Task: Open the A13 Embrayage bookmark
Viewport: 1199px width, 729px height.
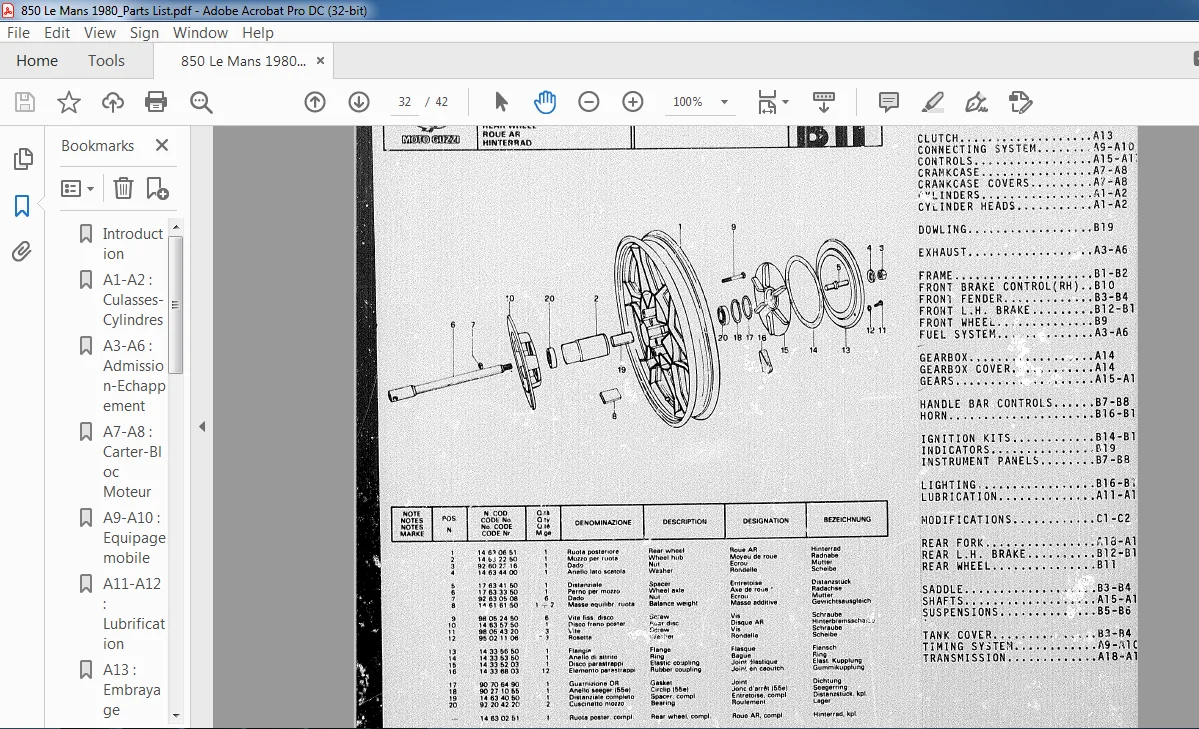Action: pyautogui.click(x=132, y=689)
